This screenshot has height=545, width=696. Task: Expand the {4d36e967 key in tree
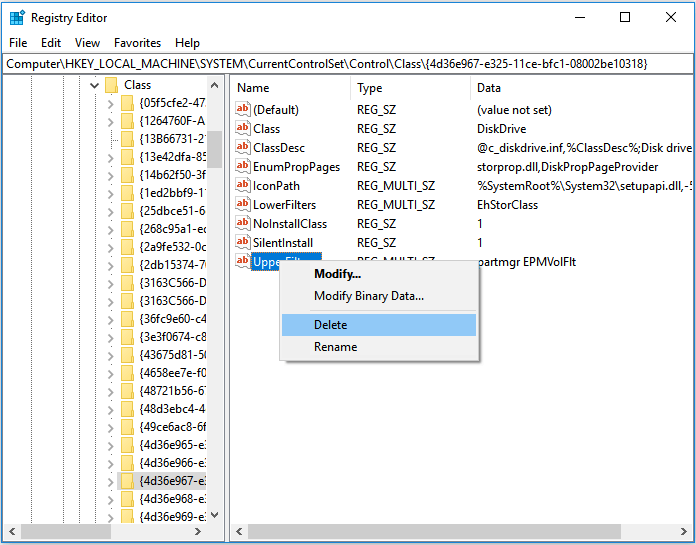point(110,480)
